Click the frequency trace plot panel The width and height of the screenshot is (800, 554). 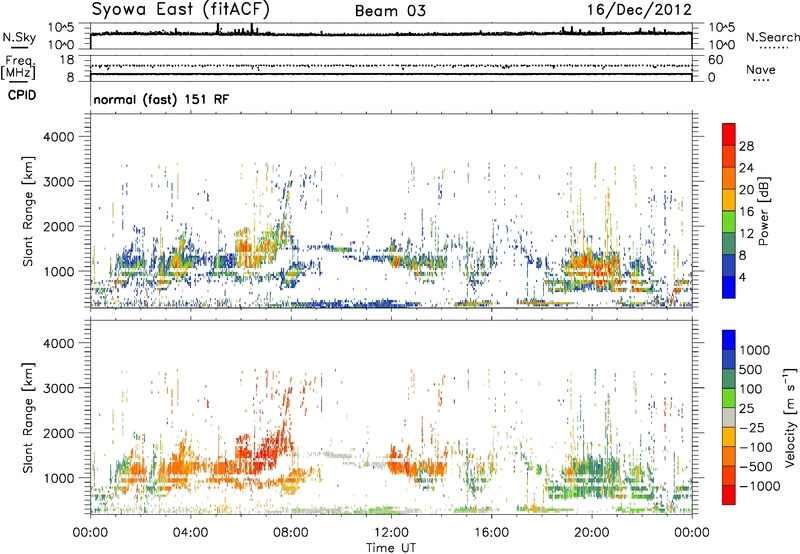391,68
